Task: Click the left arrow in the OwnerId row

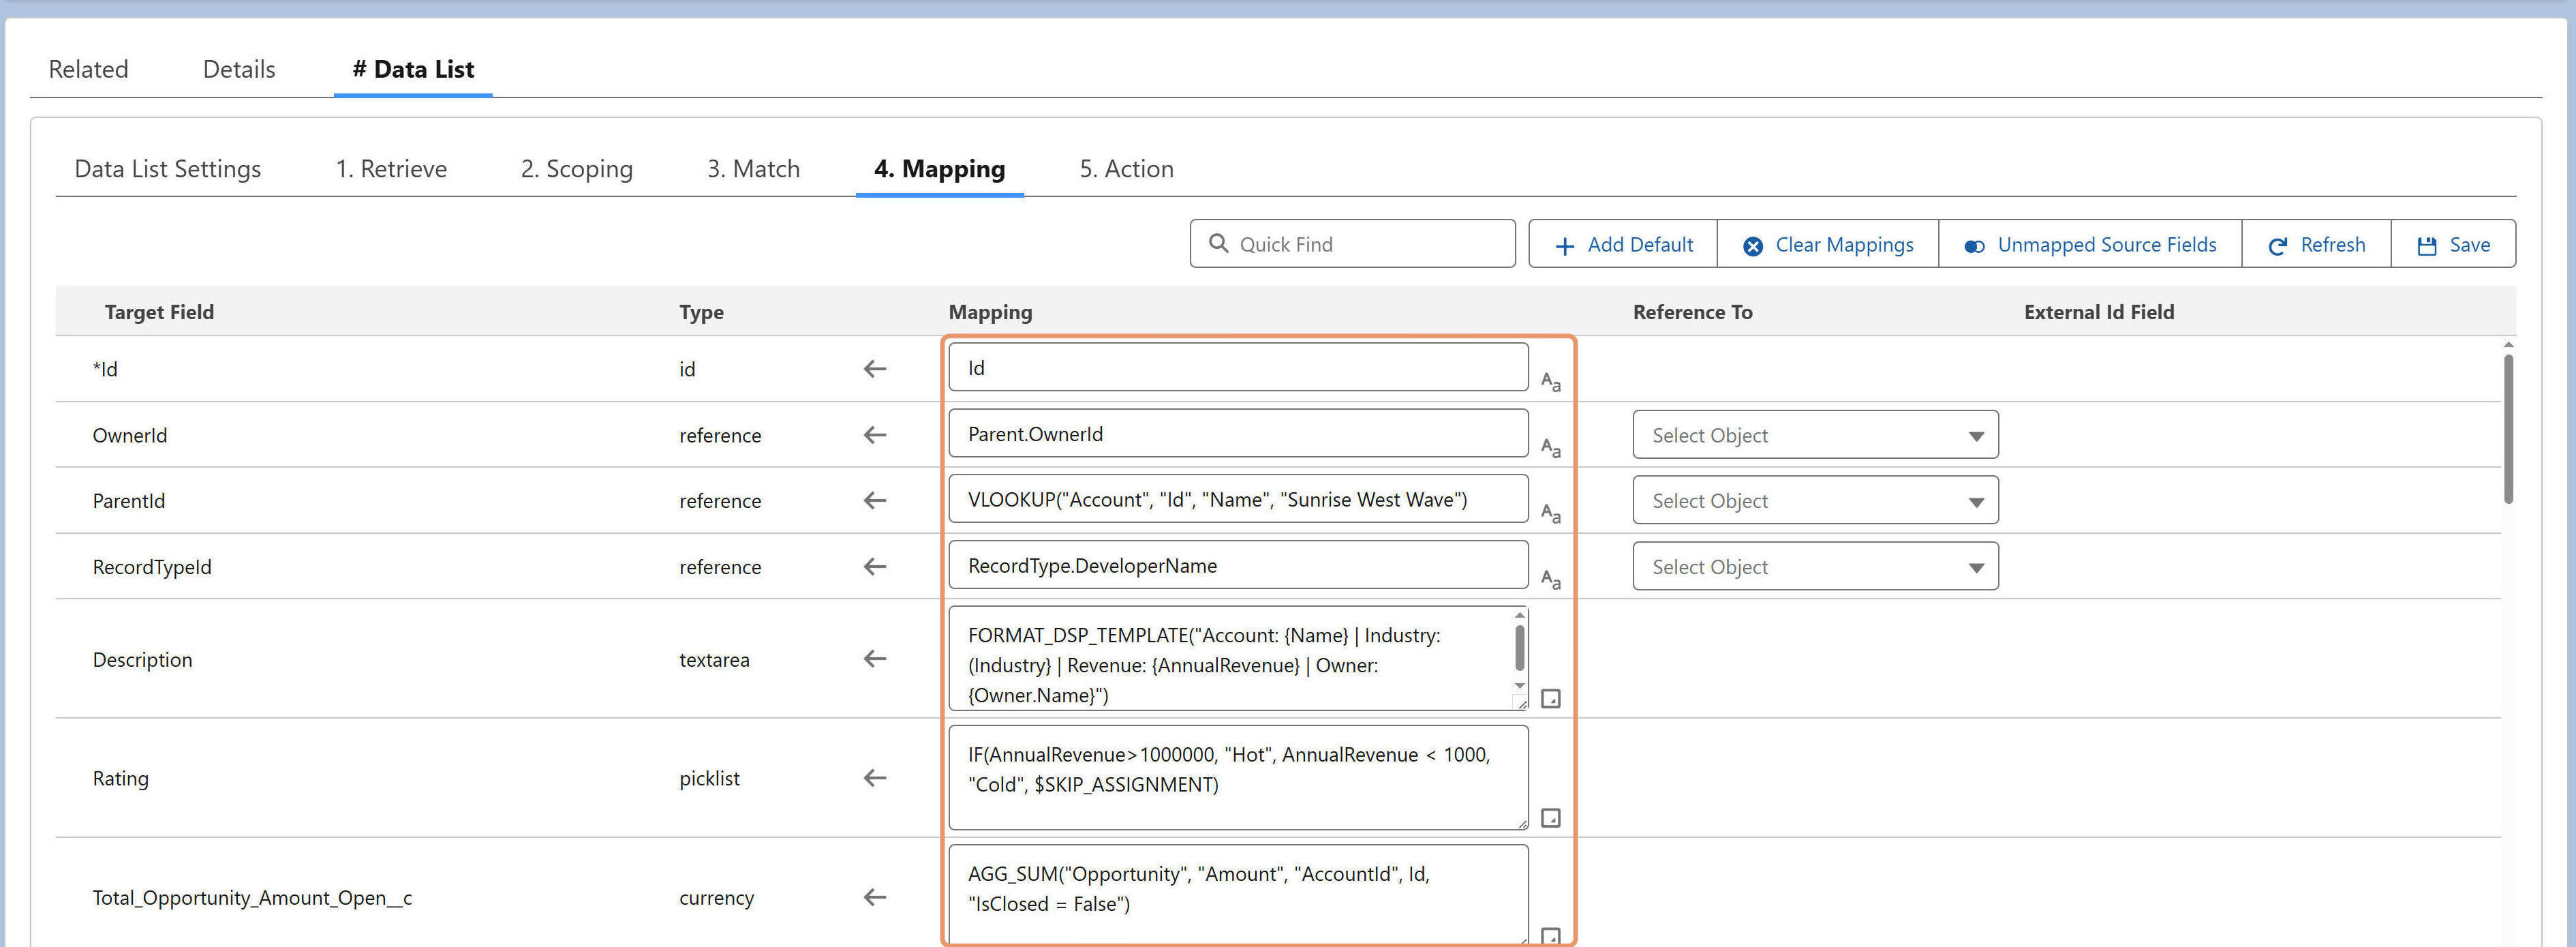Action: pos(875,435)
